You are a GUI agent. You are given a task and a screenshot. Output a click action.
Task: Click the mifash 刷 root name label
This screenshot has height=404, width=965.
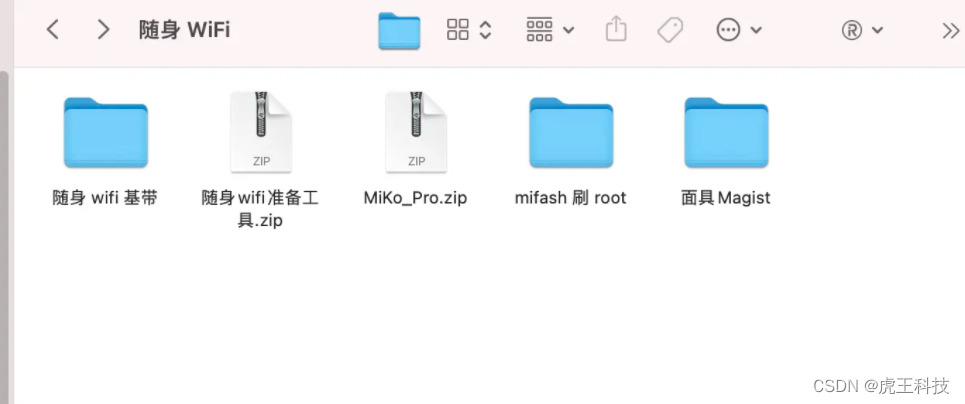571,198
